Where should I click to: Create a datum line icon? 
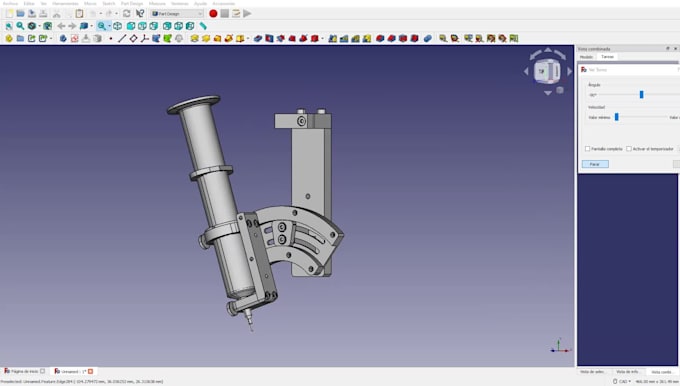pyautogui.click(x=122, y=39)
